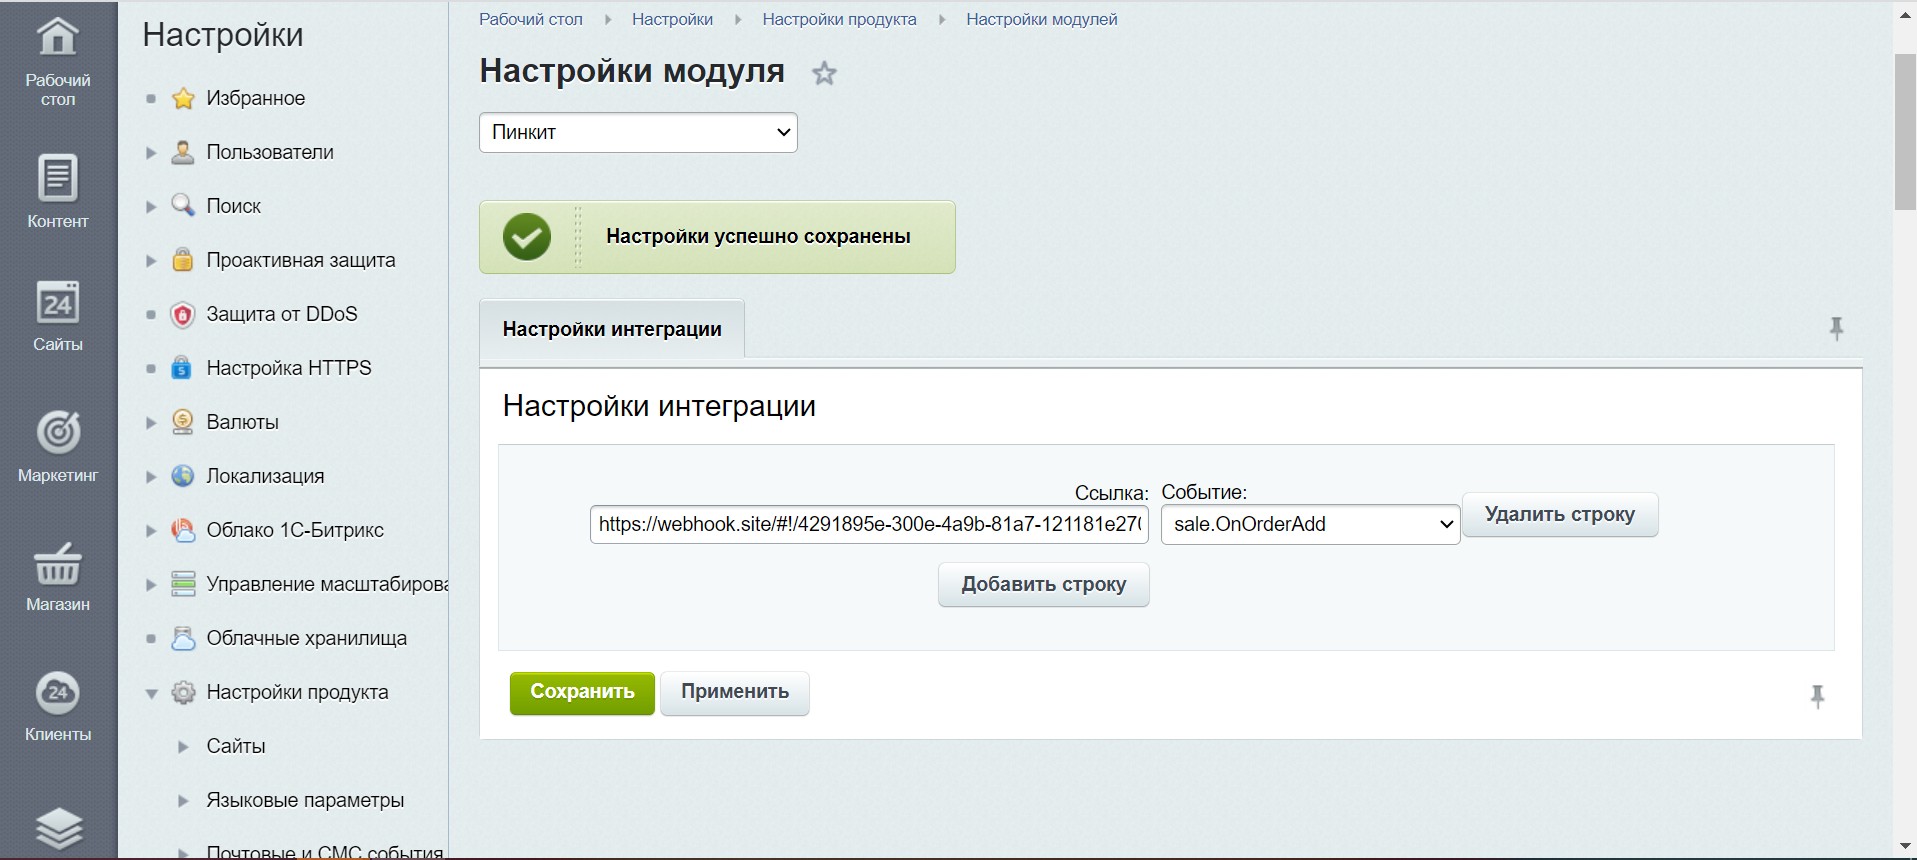This screenshot has height=860, width=1917.
Task: Open the sale.OnOrderAdd event dropdown
Action: 1310,524
